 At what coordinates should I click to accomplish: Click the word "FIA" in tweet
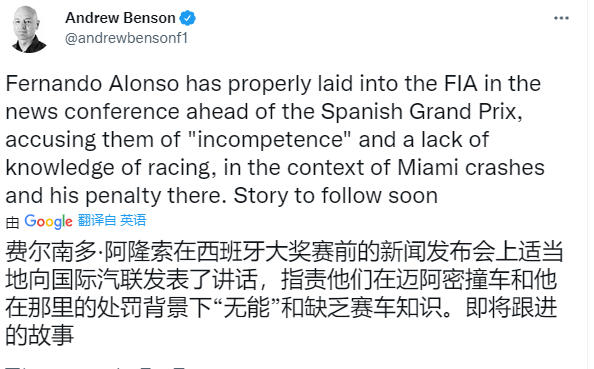[460, 84]
